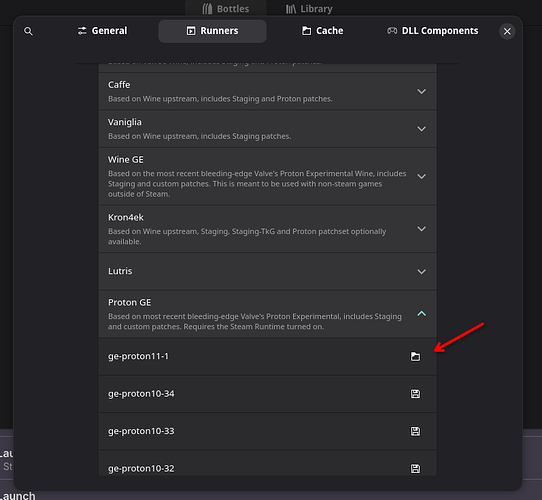Expand the Wine GE runner group
The width and height of the screenshot is (542, 500).
[268, 176]
